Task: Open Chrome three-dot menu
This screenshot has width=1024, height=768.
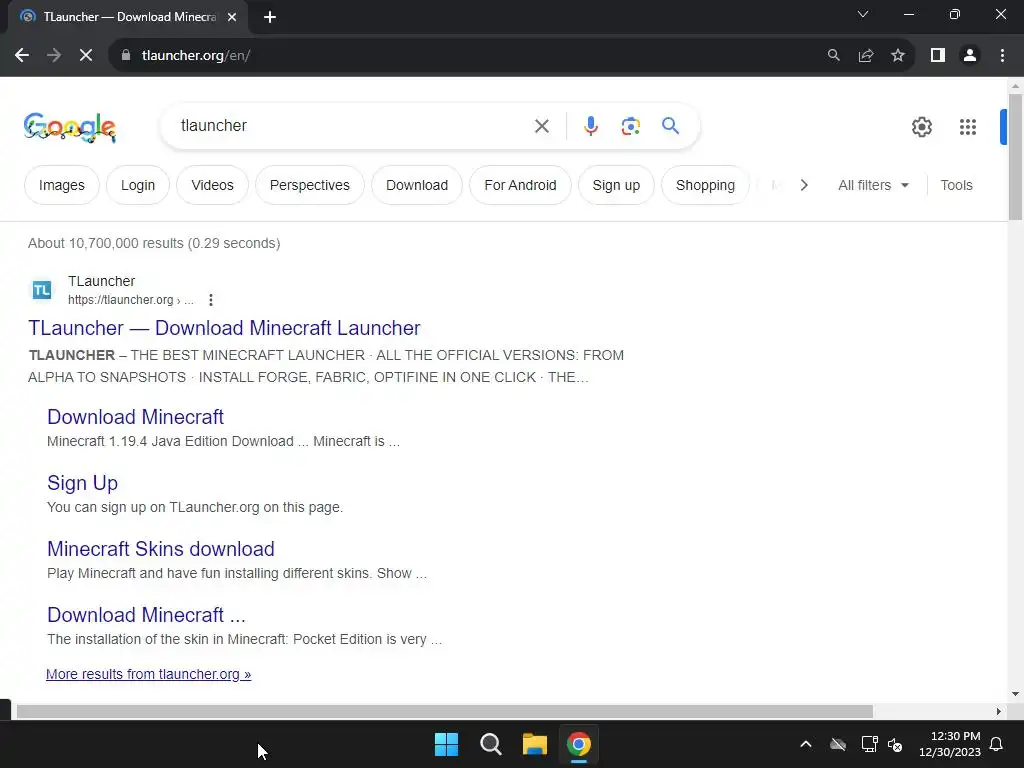Action: pyautogui.click(x=1002, y=56)
